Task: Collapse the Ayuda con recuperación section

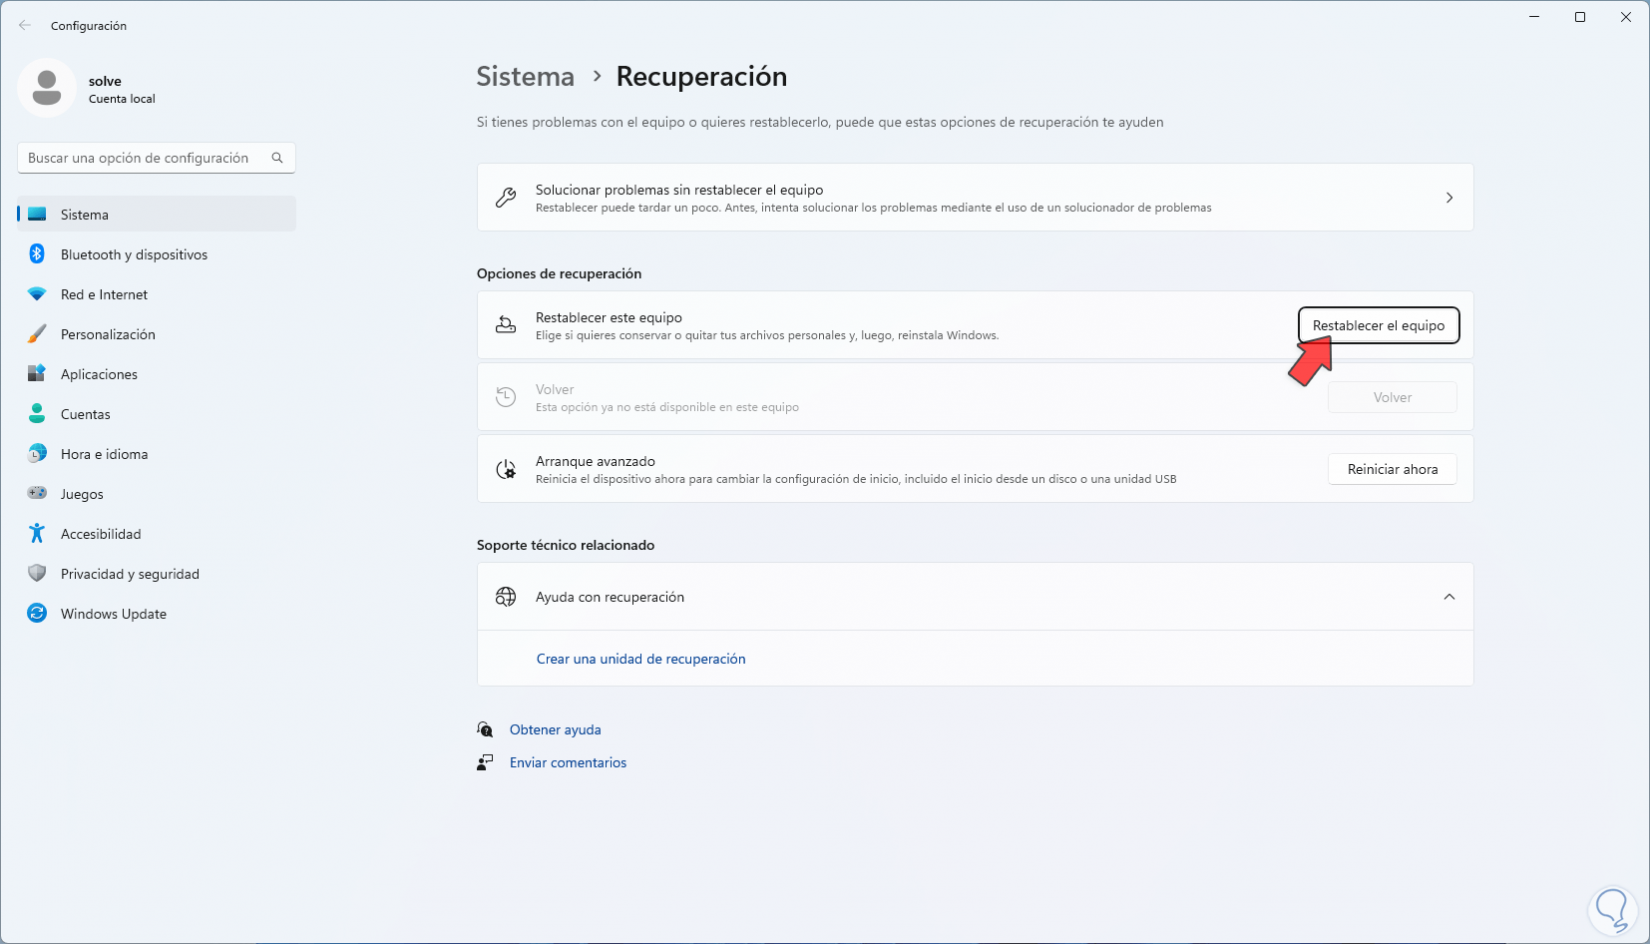Action: tap(1449, 597)
